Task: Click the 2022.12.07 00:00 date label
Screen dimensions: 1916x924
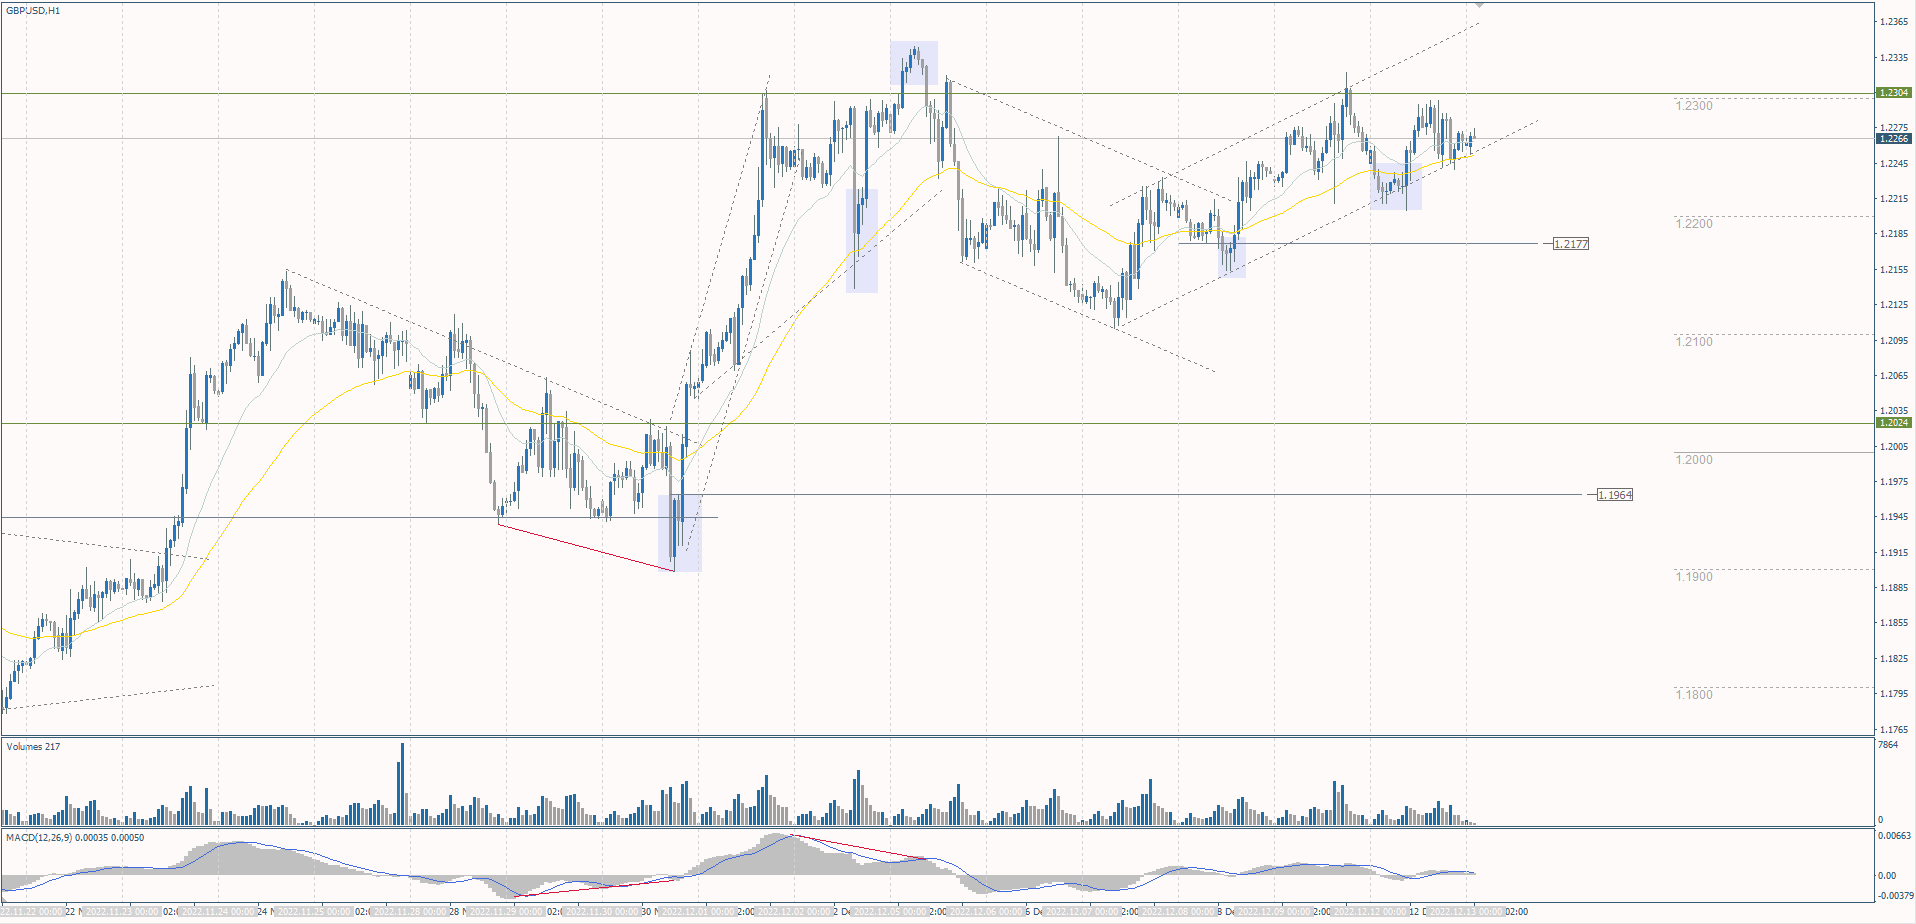Action: pos(1082,912)
